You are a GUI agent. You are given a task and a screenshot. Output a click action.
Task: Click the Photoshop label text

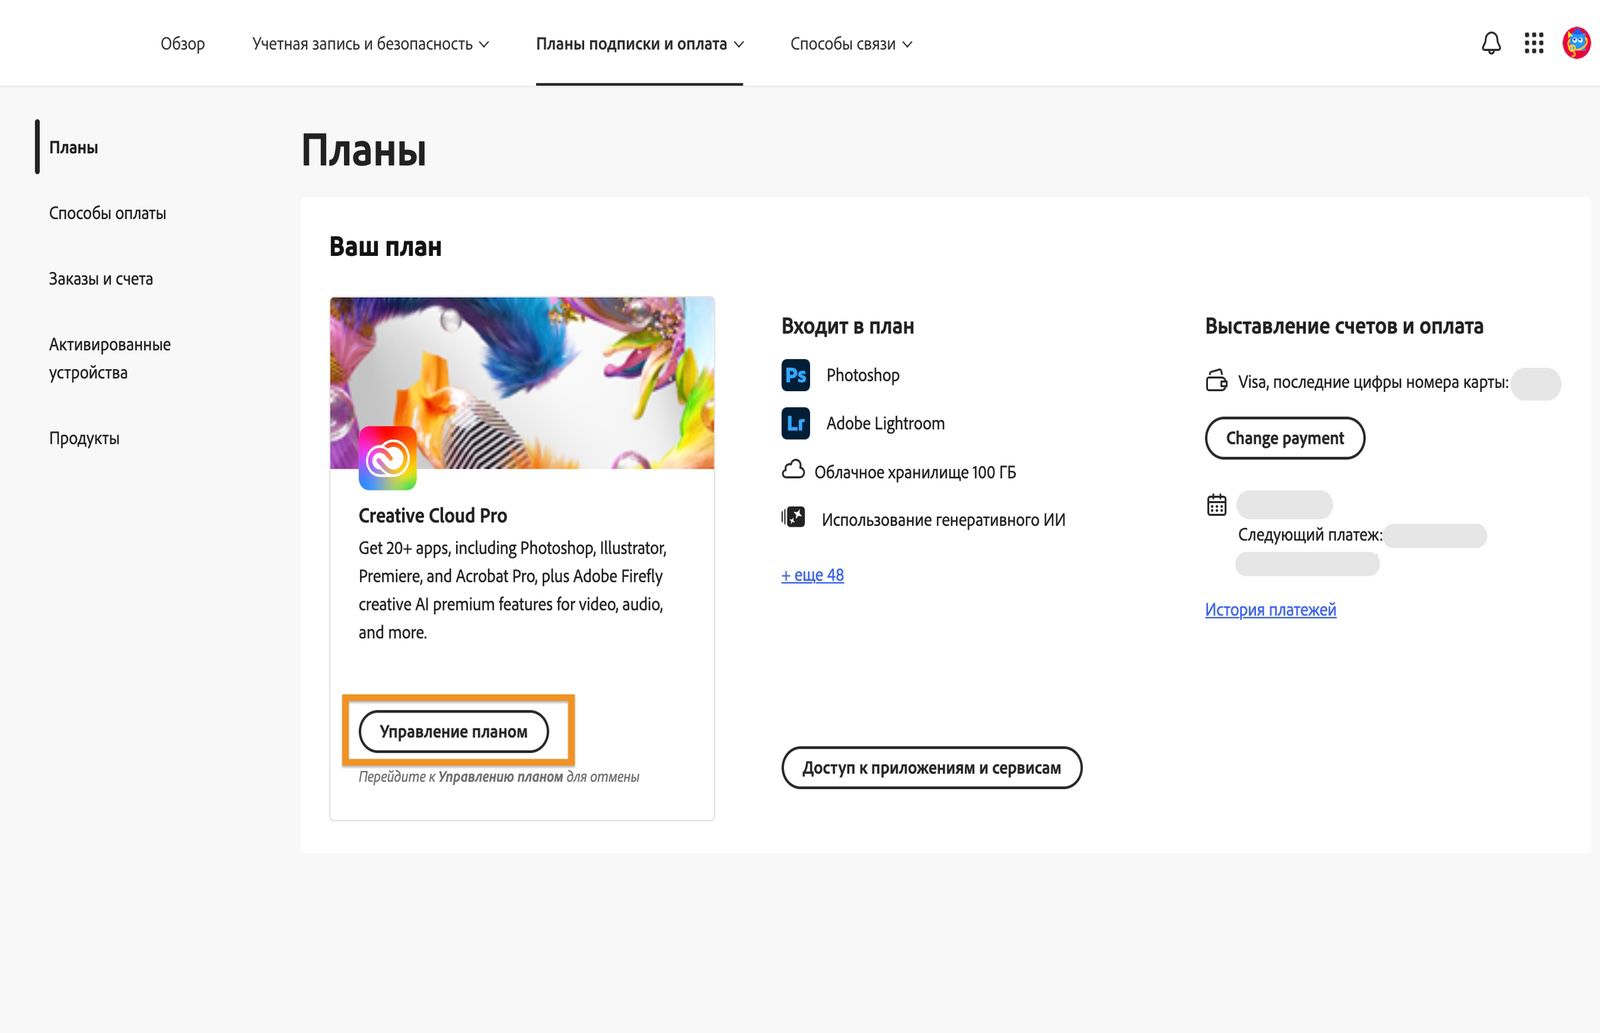[x=863, y=375]
